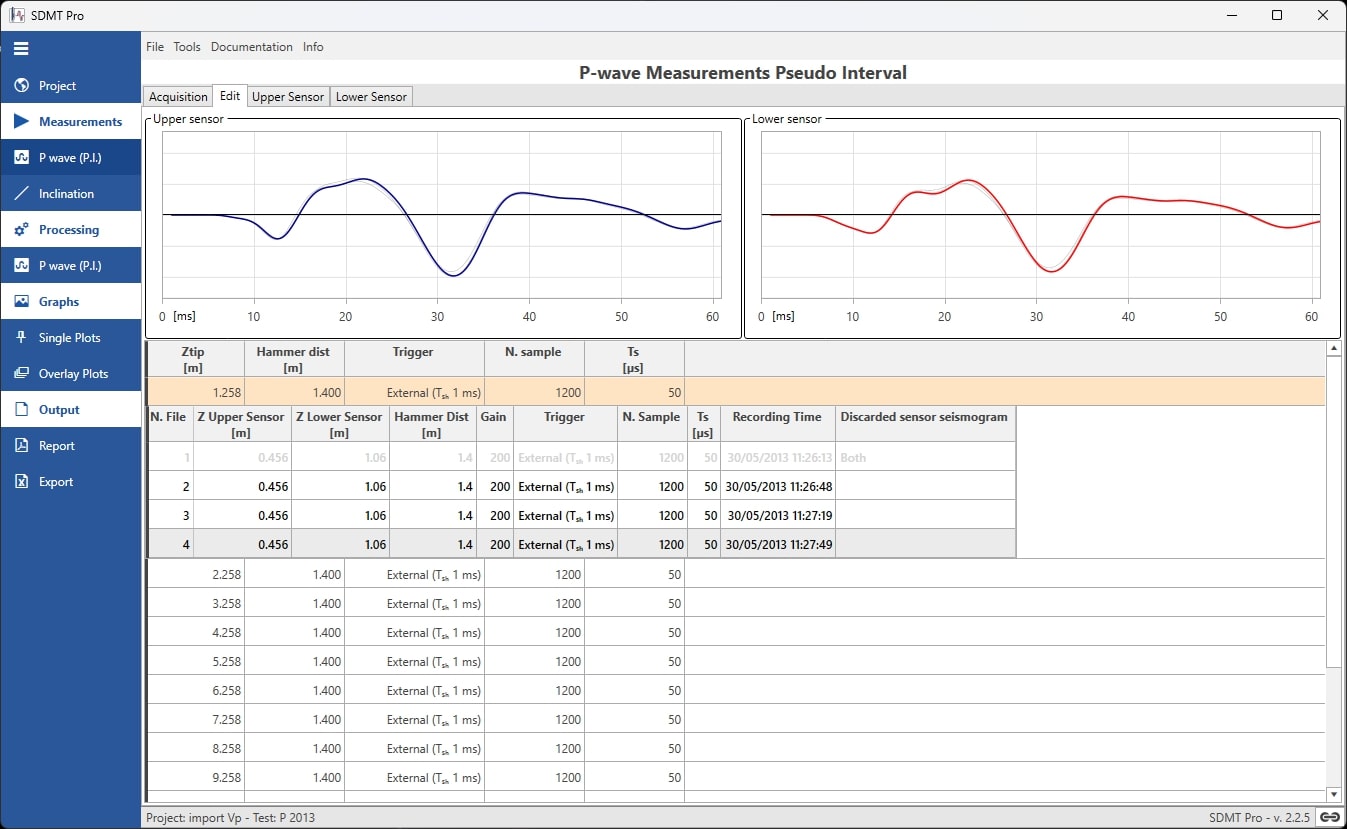
Task: Click the Recording Time column header
Action: pyautogui.click(x=777, y=424)
